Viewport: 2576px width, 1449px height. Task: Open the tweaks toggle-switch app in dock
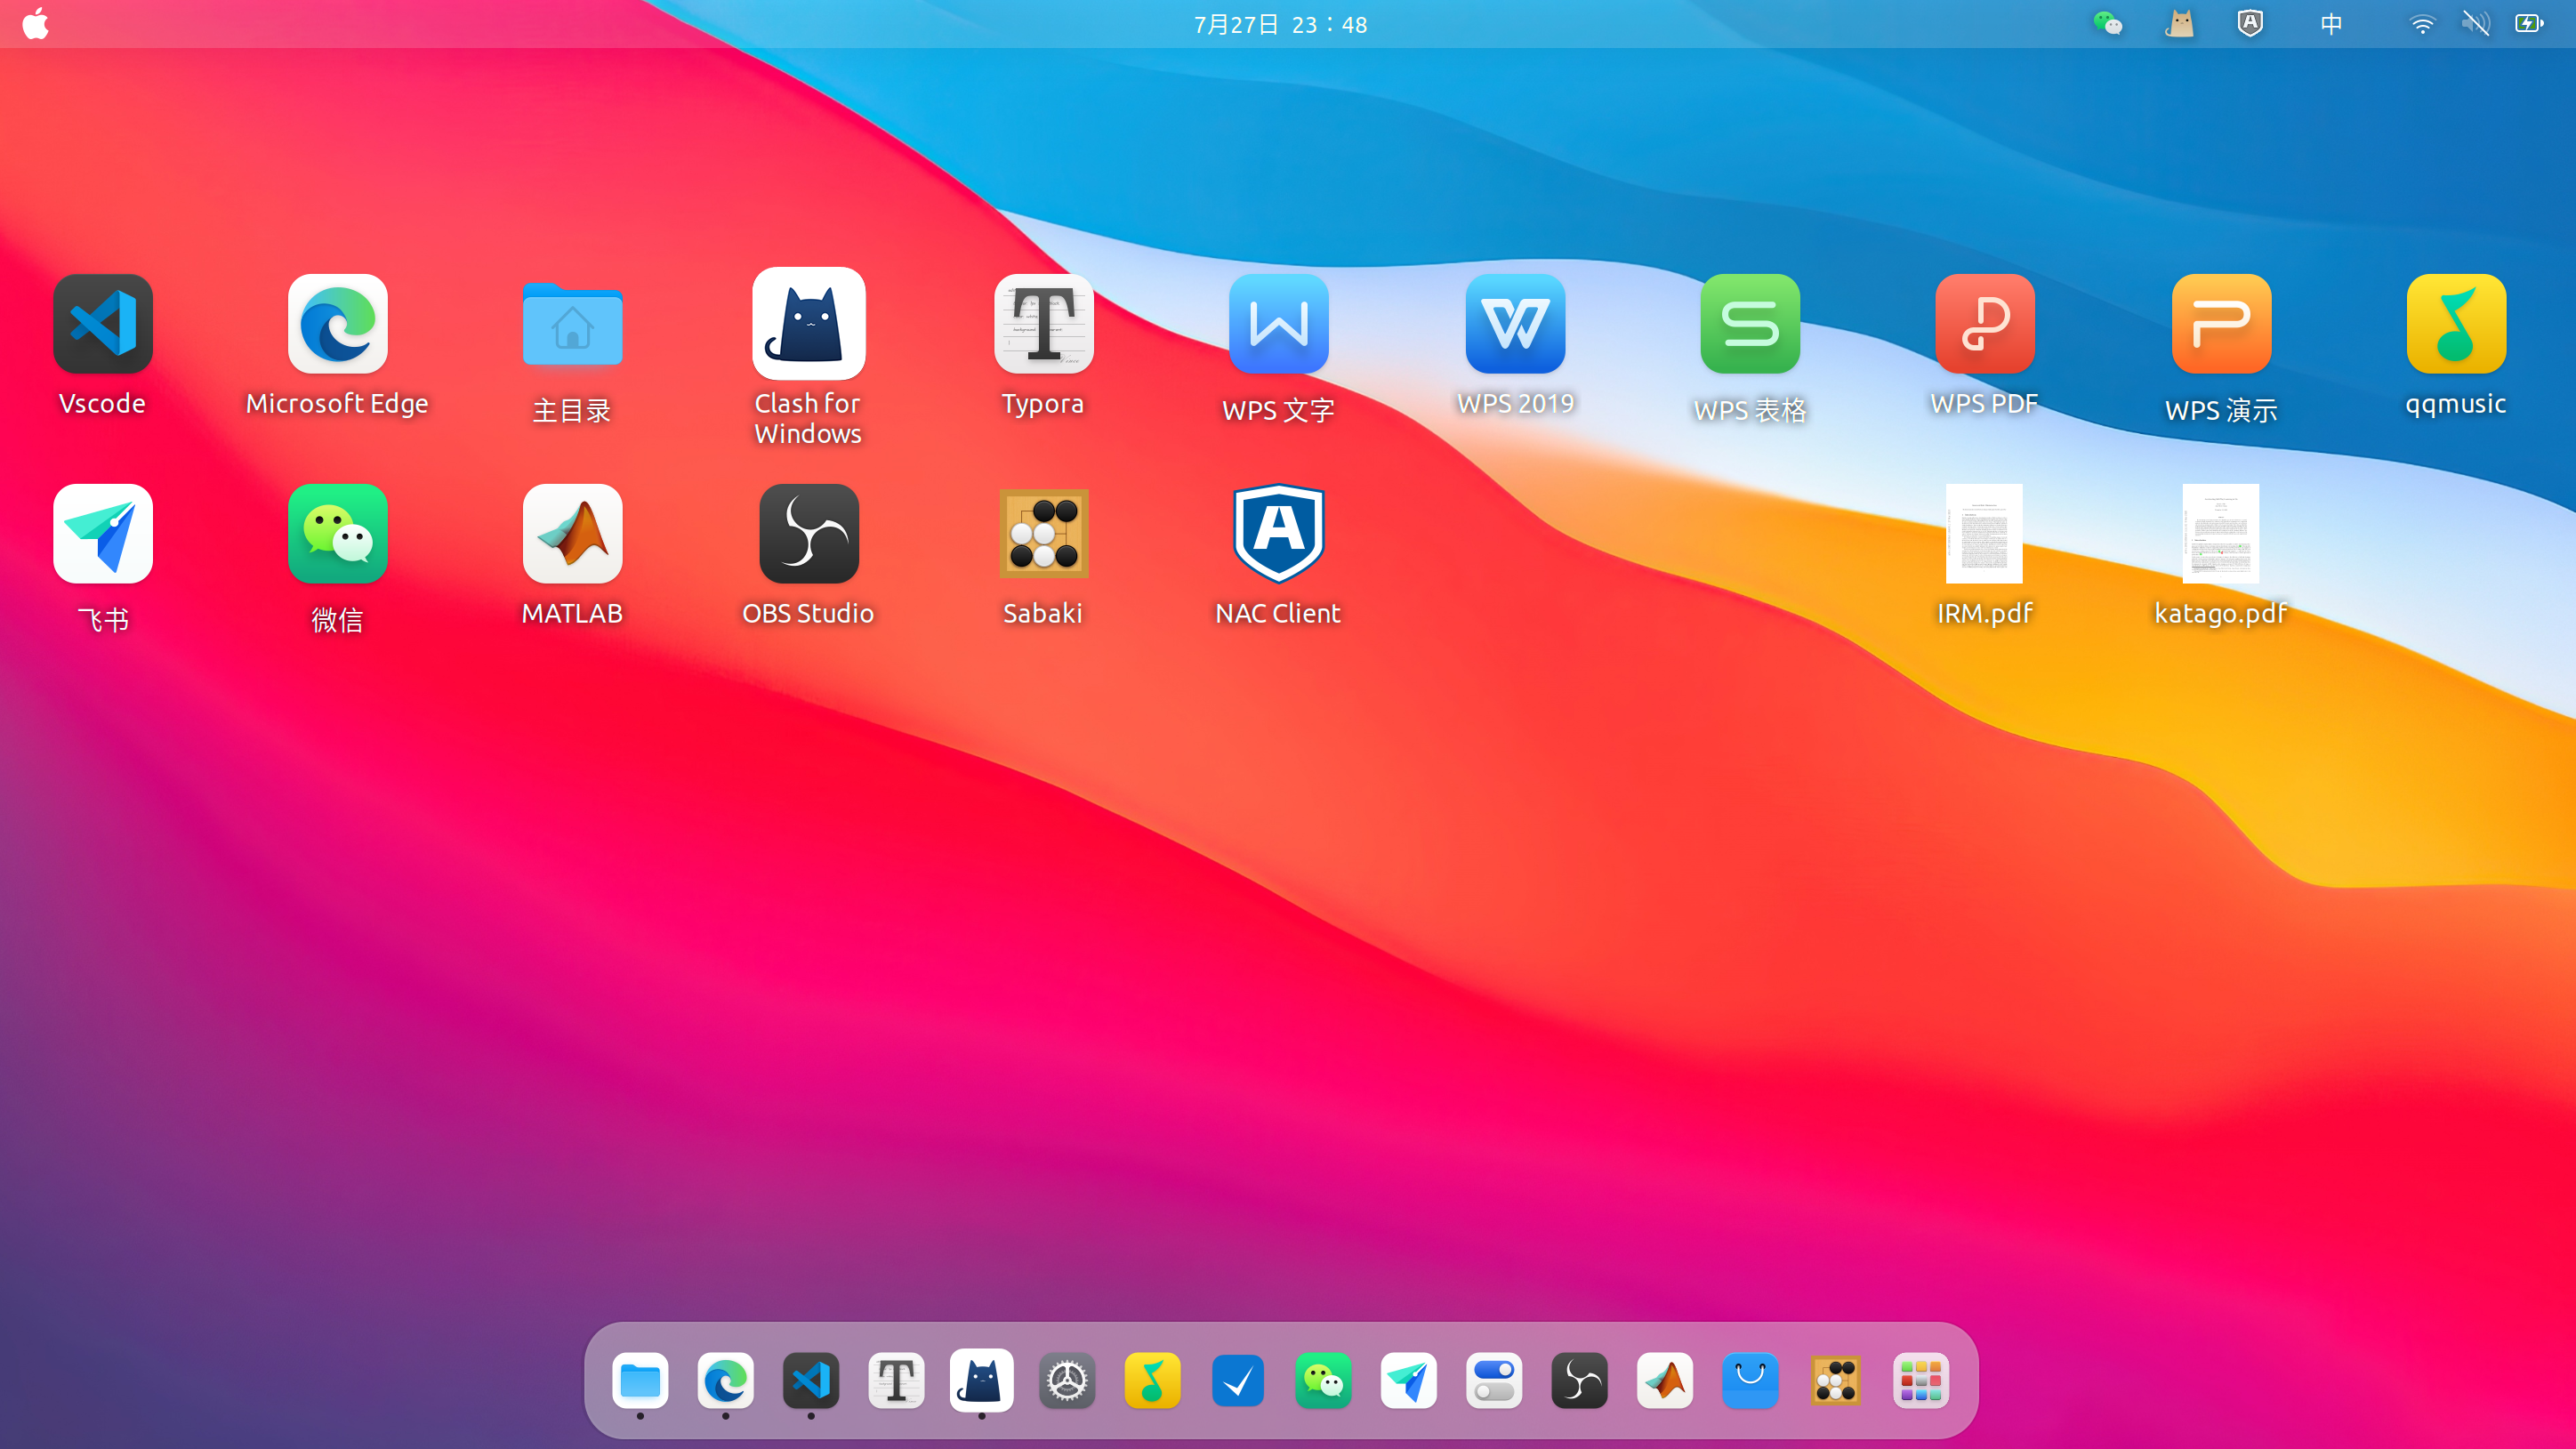pyautogui.click(x=1494, y=1381)
